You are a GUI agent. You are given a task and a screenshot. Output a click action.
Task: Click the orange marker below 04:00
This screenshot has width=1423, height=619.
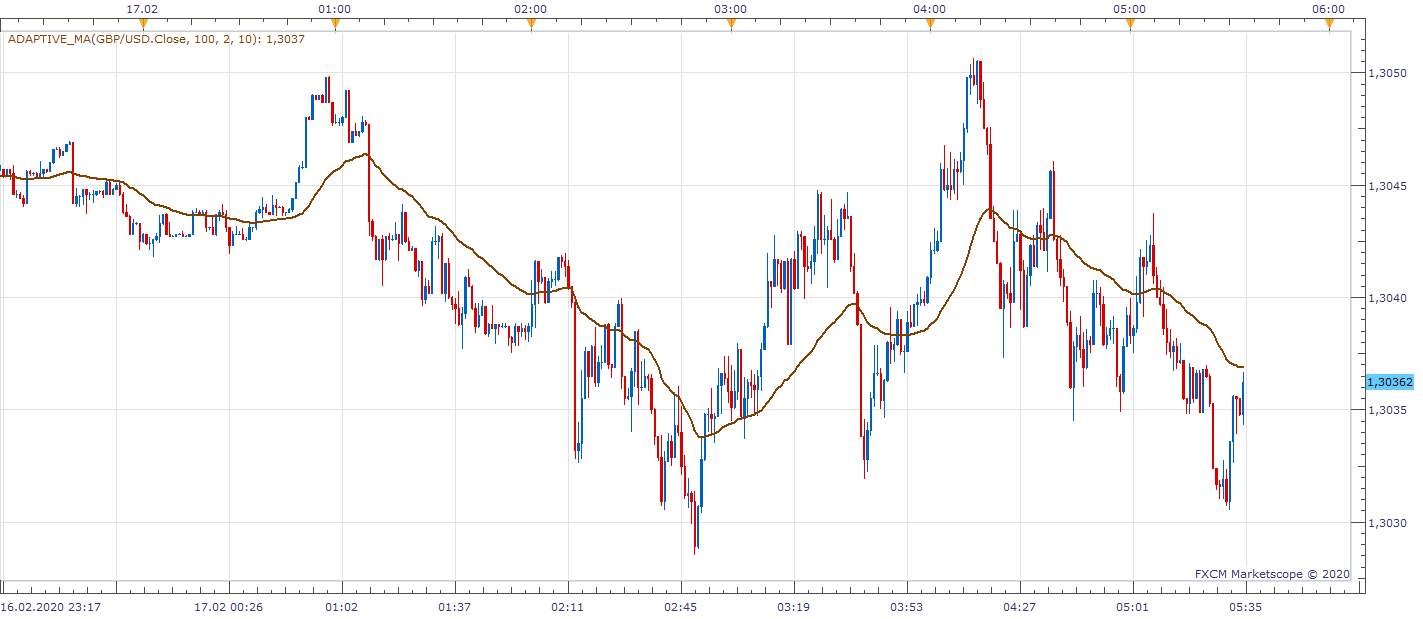click(x=930, y=24)
